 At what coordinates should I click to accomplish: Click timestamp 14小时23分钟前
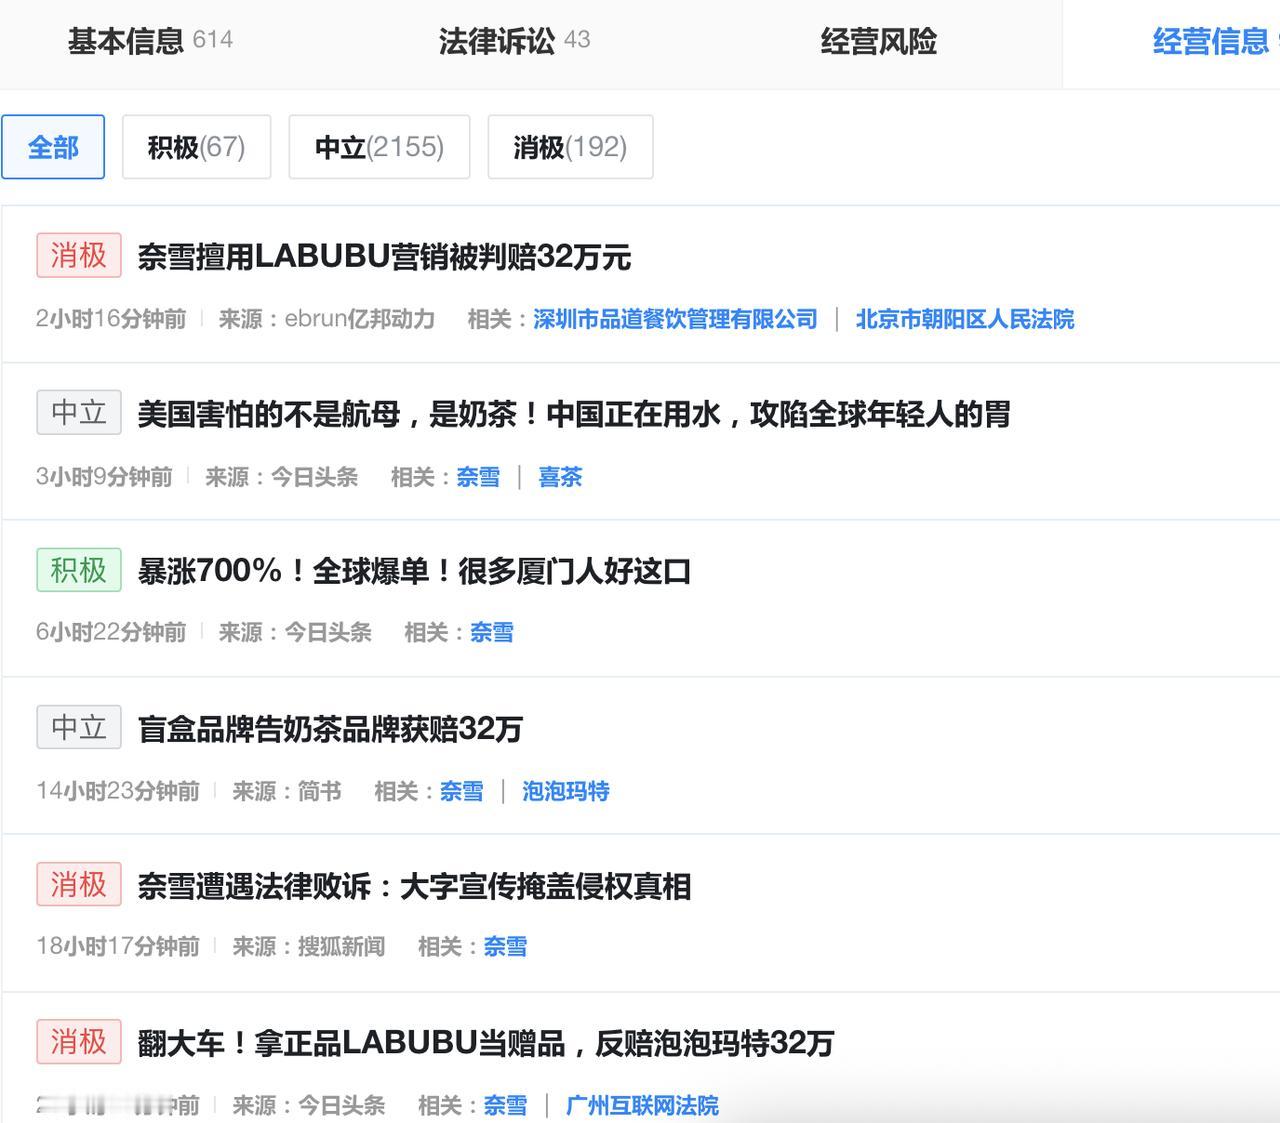tap(118, 791)
